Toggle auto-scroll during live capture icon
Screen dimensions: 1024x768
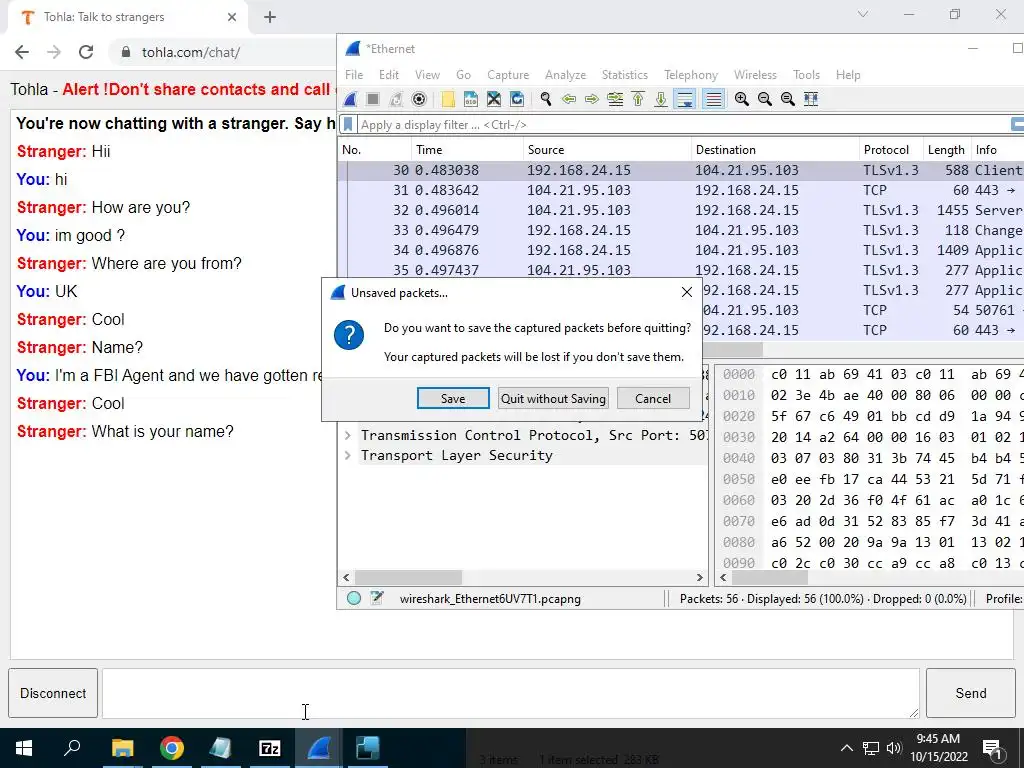(x=685, y=99)
